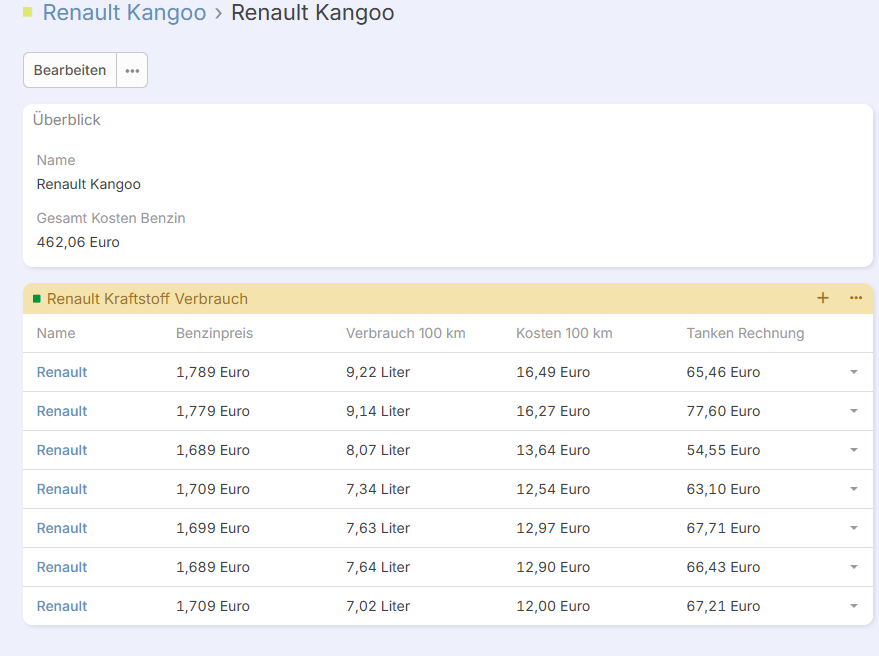879x656 pixels.
Task: Open row menu for 67,21 Euro entry
Action: pyautogui.click(x=853, y=606)
